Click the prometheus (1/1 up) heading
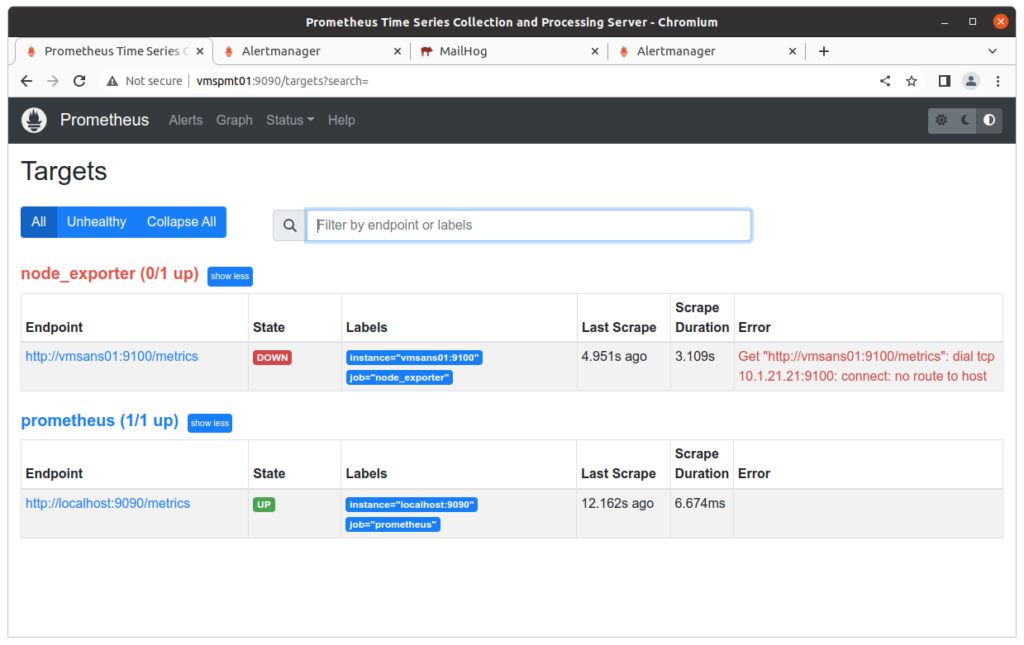 click(100, 420)
